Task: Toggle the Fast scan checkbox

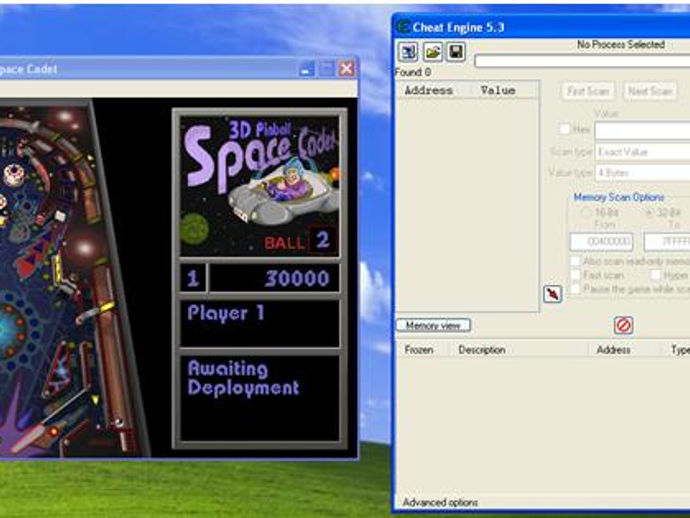Action: [x=575, y=275]
